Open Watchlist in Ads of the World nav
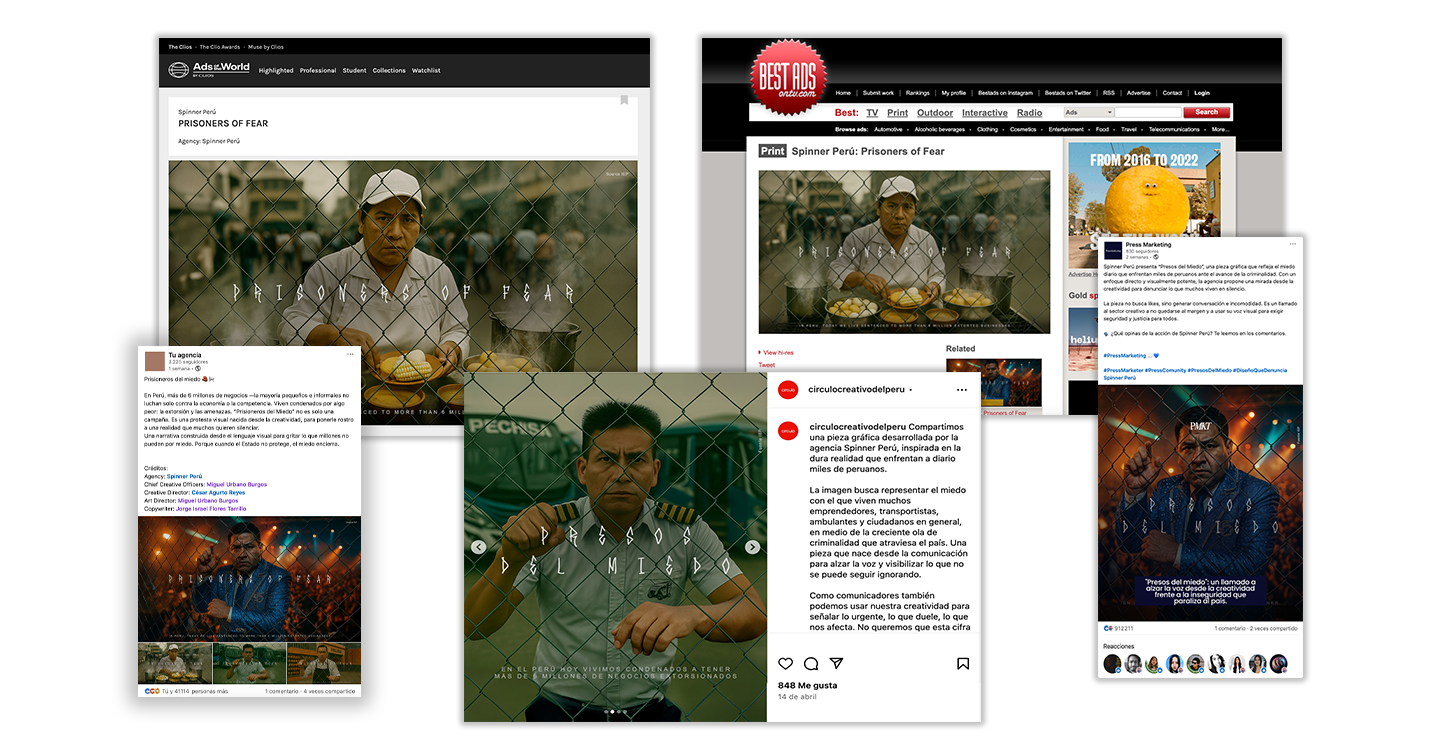 coord(426,71)
